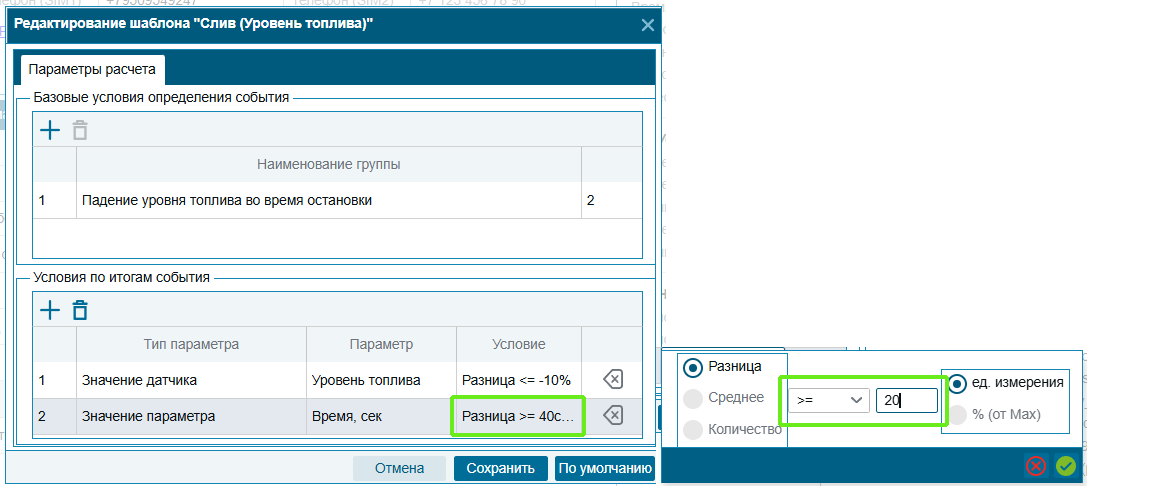Click the 'Тип параметра' column header
Image resolution: width=1150 pixels, height=486 pixels.
191,345
